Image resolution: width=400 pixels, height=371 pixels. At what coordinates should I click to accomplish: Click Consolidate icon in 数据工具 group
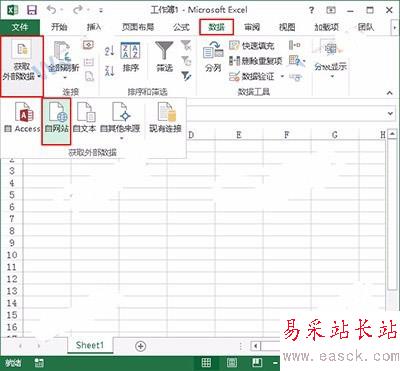[295, 45]
